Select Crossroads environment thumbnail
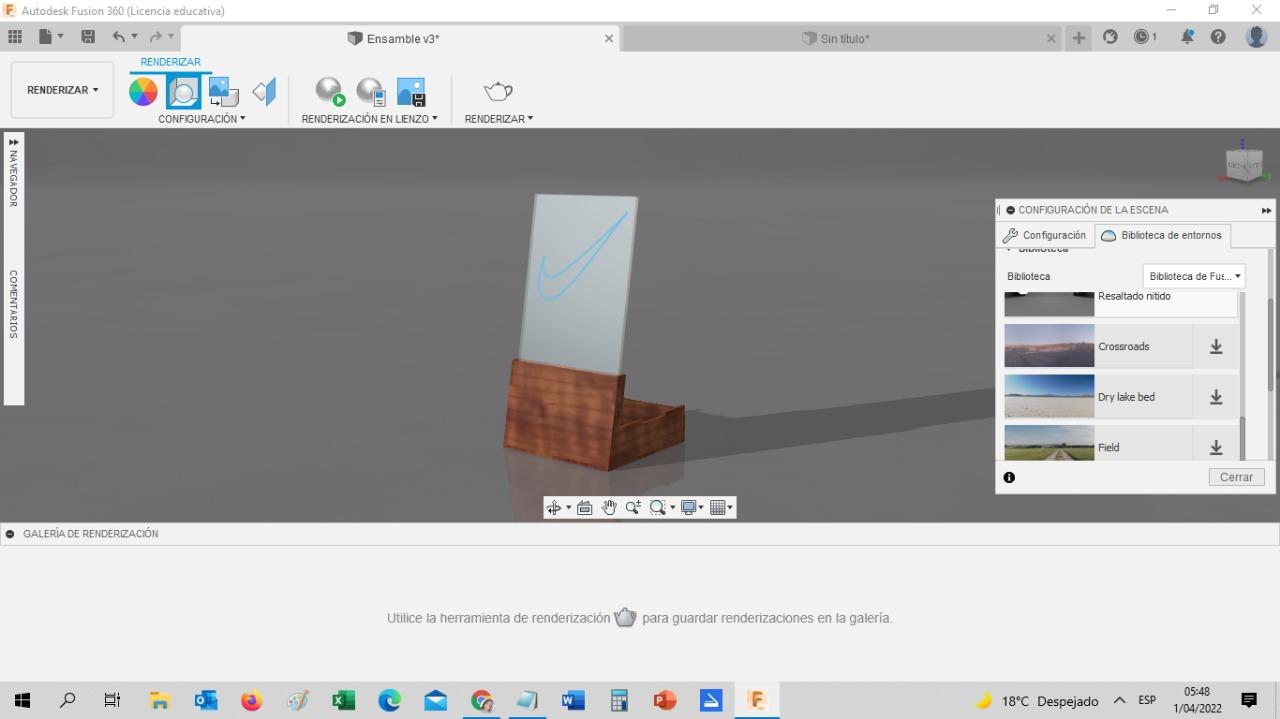This screenshot has height=719, width=1280. (x=1049, y=346)
